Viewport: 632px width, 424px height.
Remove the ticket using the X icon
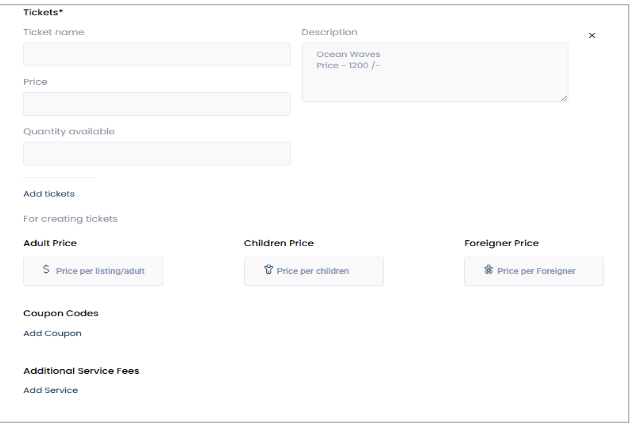point(592,36)
